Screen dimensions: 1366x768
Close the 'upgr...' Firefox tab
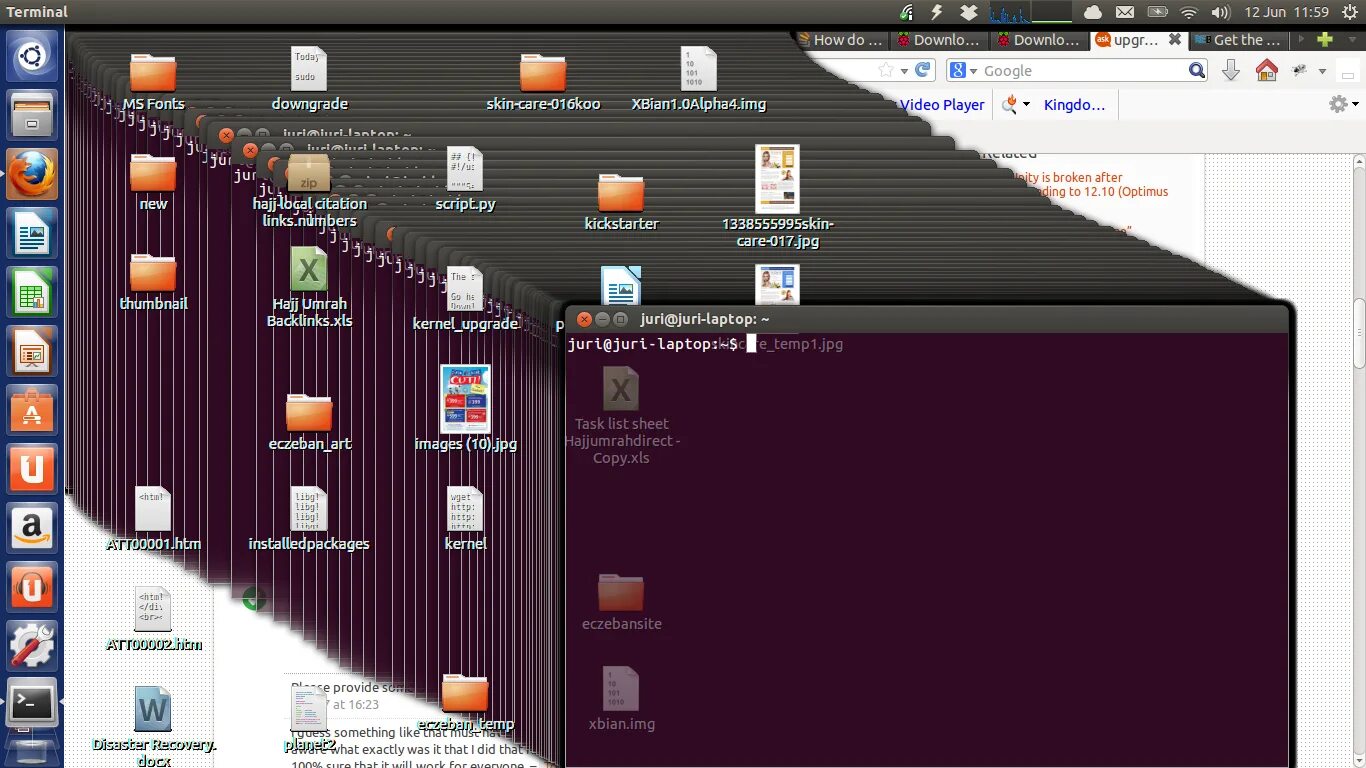(1175, 40)
